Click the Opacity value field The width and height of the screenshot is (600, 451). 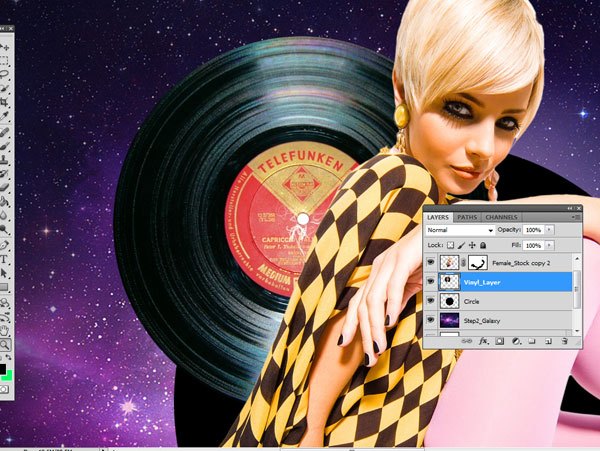tap(533, 230)
